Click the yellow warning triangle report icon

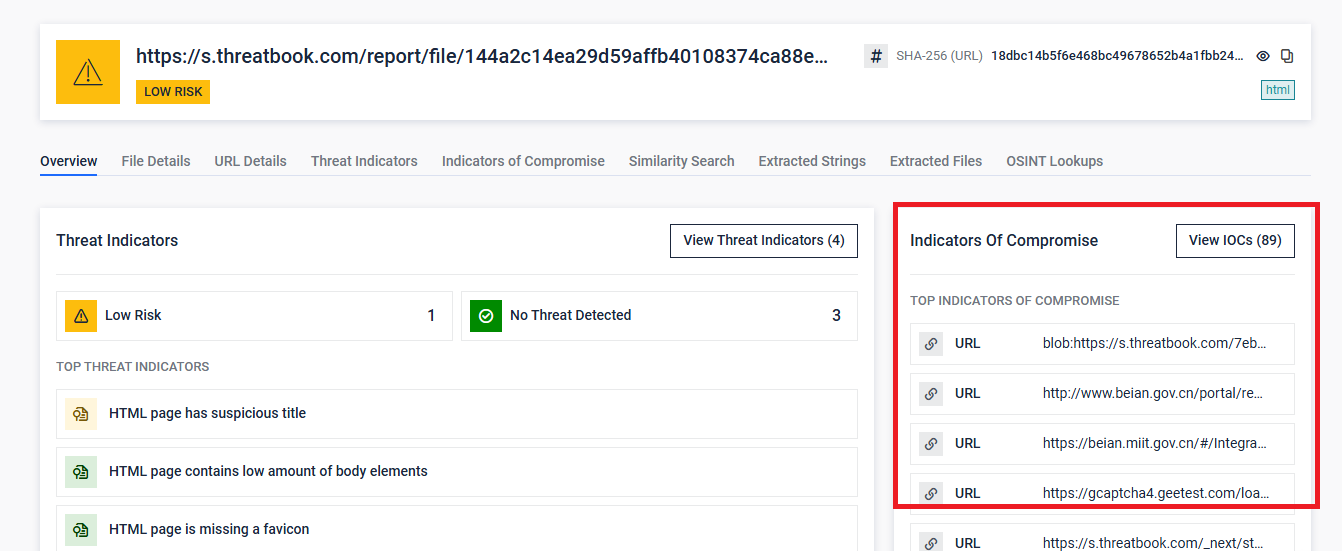[88, 72]
